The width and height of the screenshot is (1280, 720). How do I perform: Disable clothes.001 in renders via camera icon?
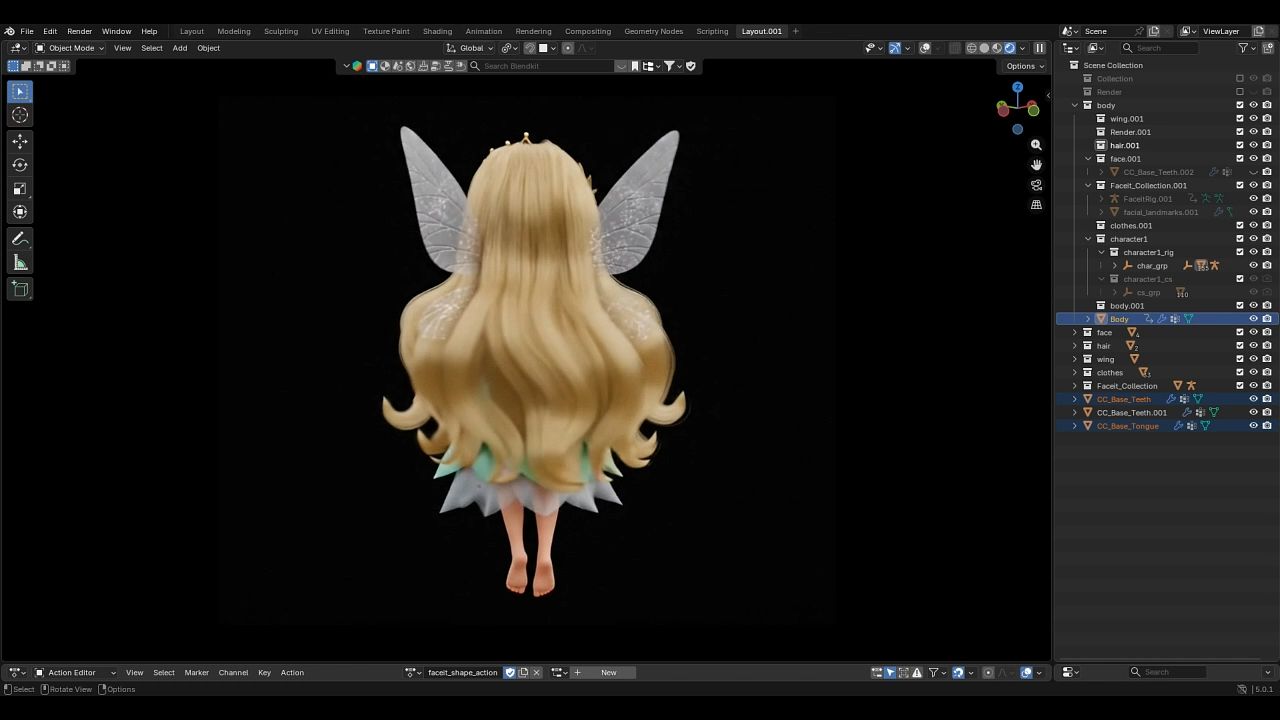[1267, 226]
